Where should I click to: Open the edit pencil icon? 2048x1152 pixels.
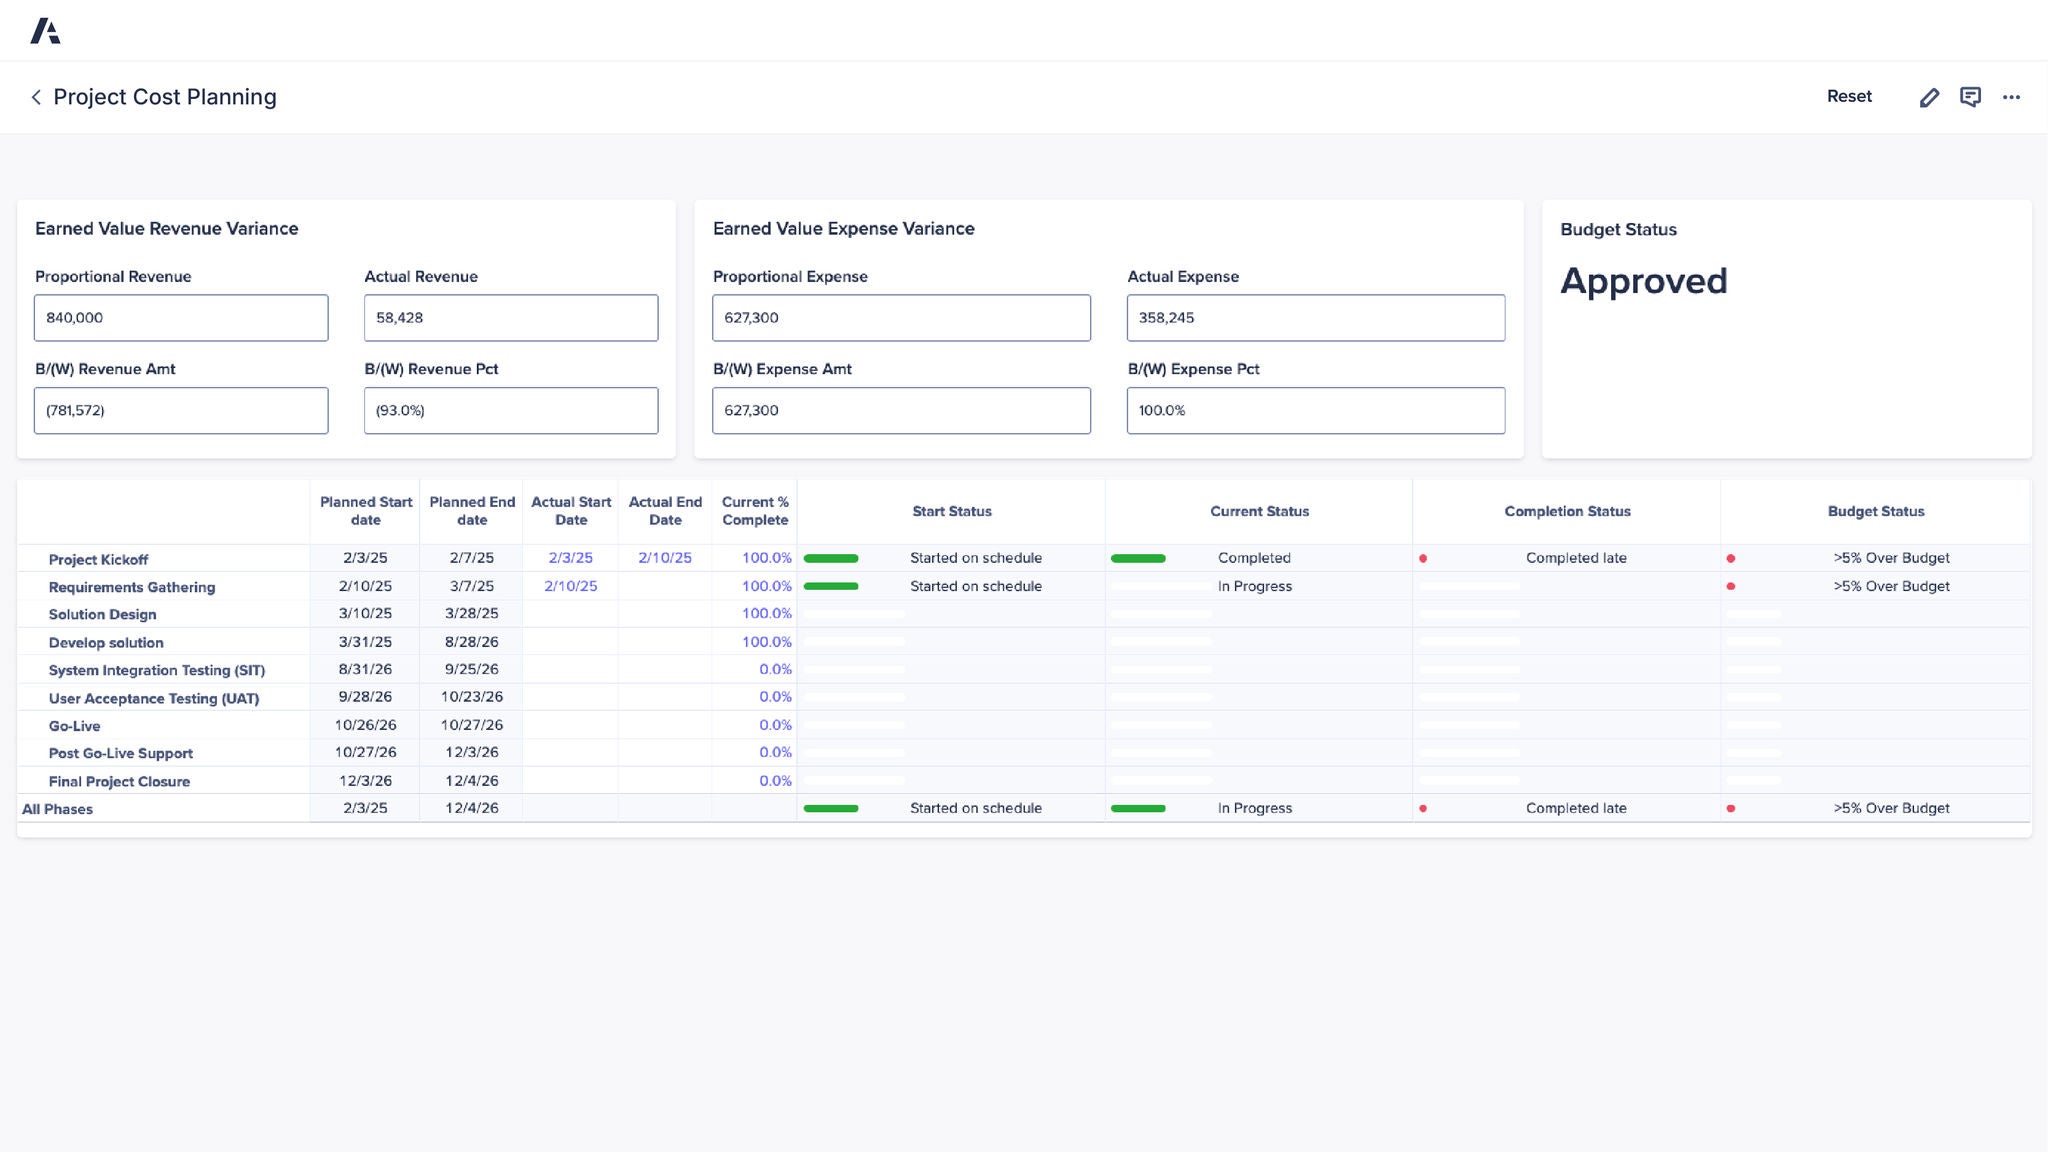[x=1929, y=96]
